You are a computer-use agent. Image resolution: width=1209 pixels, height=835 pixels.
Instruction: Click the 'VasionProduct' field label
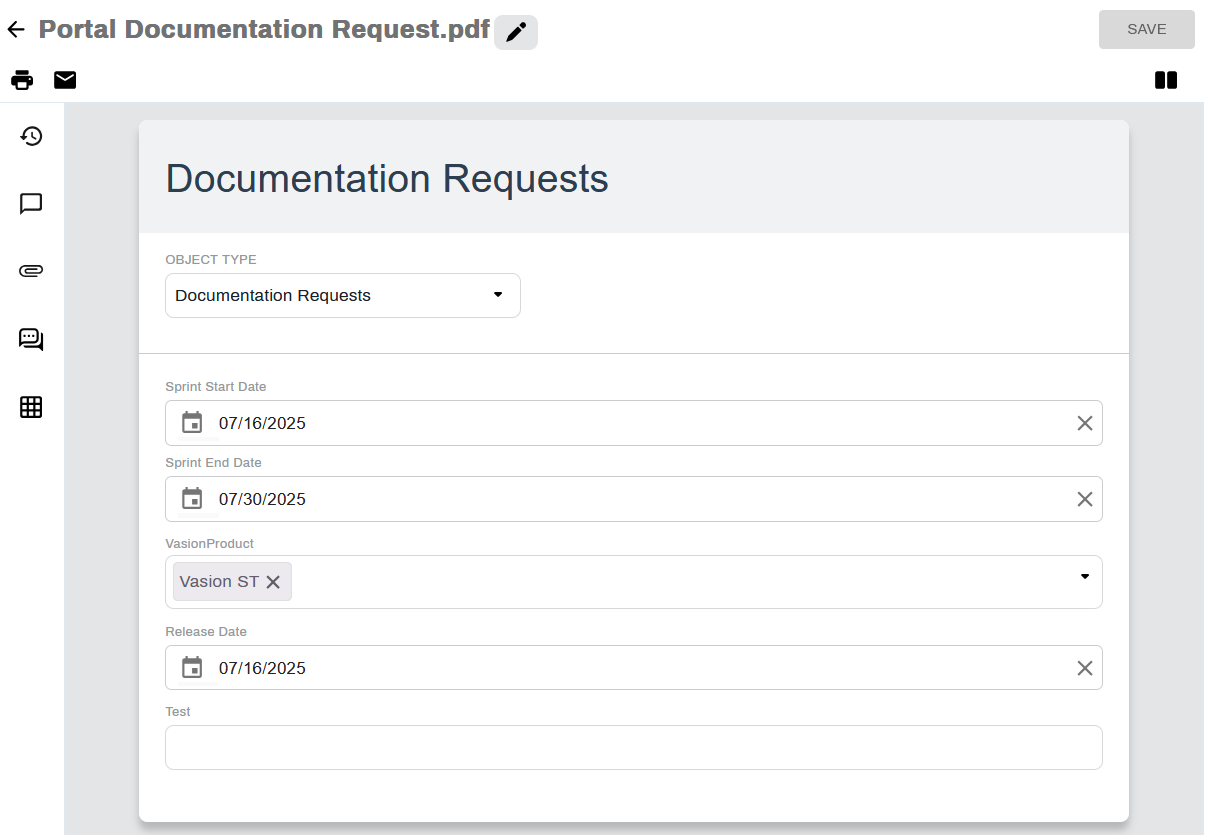(210, 544)
